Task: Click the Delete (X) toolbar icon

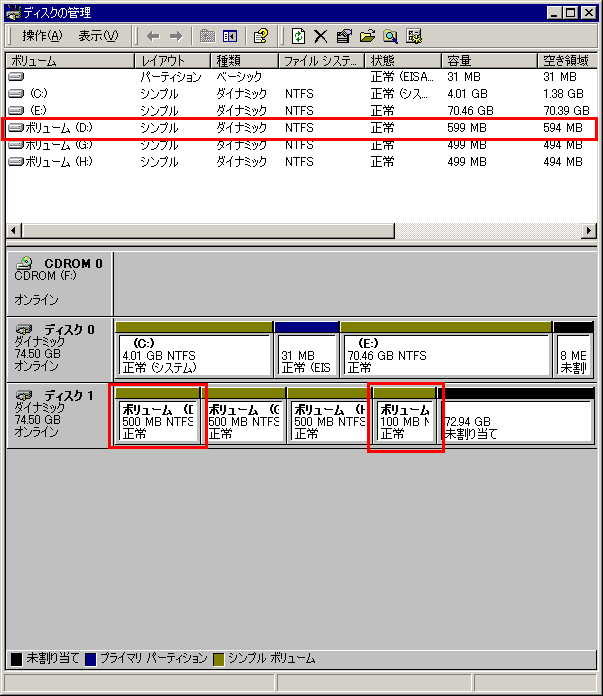Action: click(320, 36)
